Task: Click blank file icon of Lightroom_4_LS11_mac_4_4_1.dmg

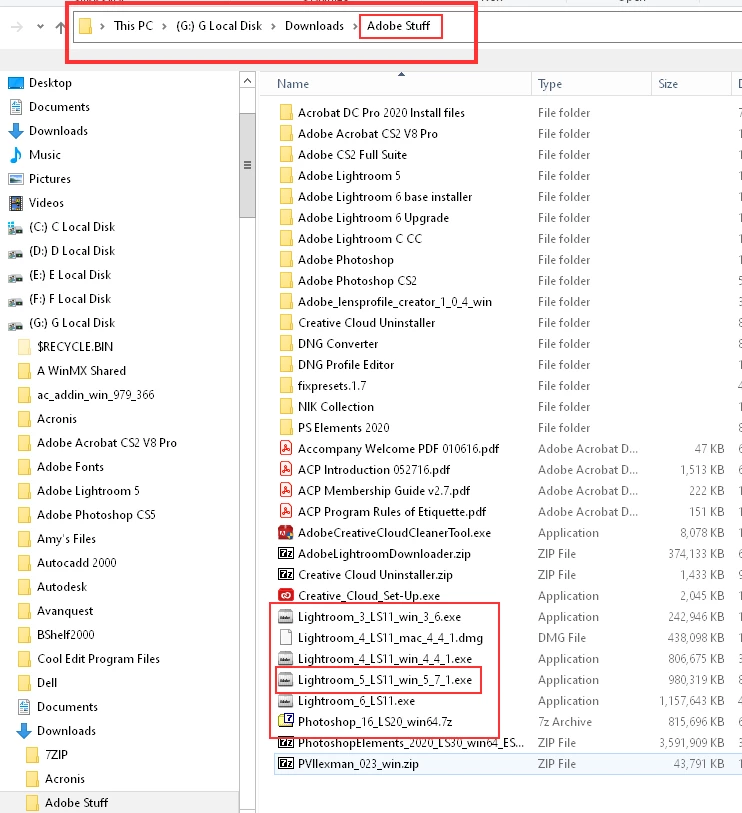Action: pyautogui.click(x=286, y=637)
